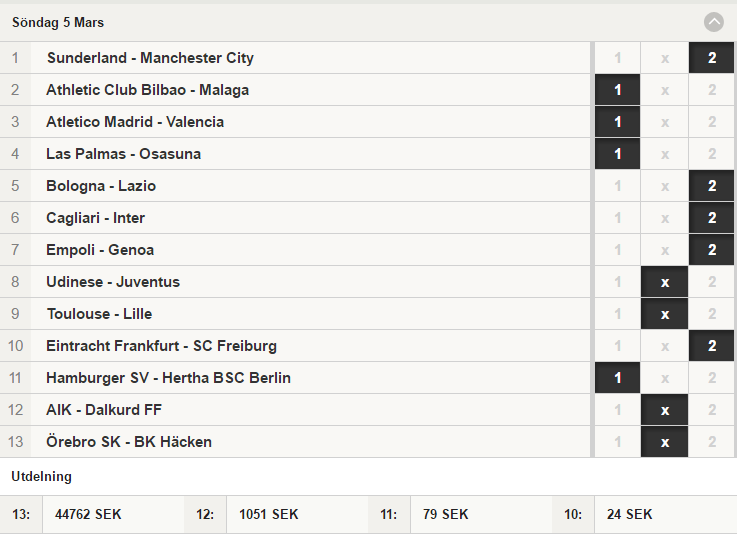This screenshot has height=535, width=739.
Task: Select draw x for Athletic Club Bilbao - Malaga
Action: tap(665, 90)
